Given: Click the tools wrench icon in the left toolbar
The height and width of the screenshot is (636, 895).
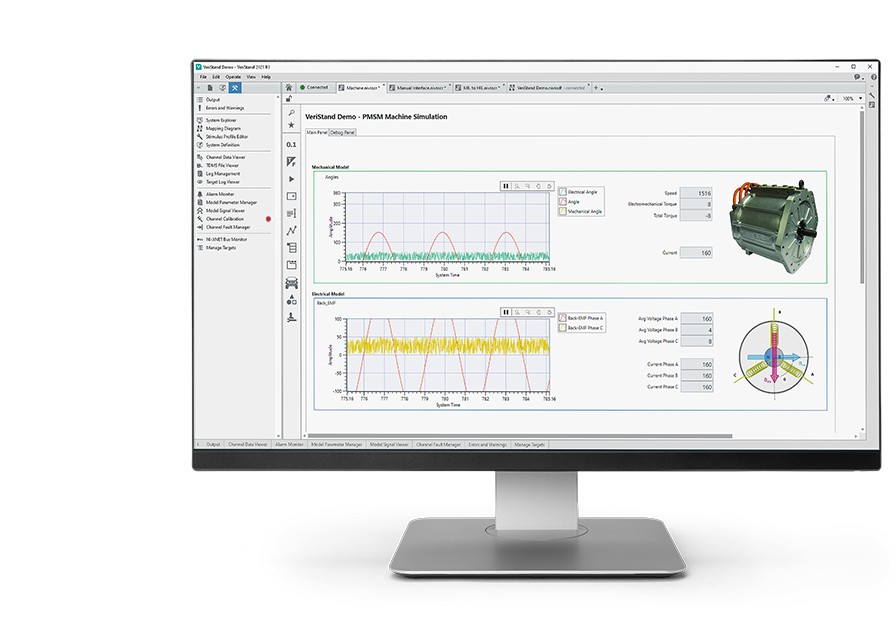Looking at the screenshot, I should point(234,87).
